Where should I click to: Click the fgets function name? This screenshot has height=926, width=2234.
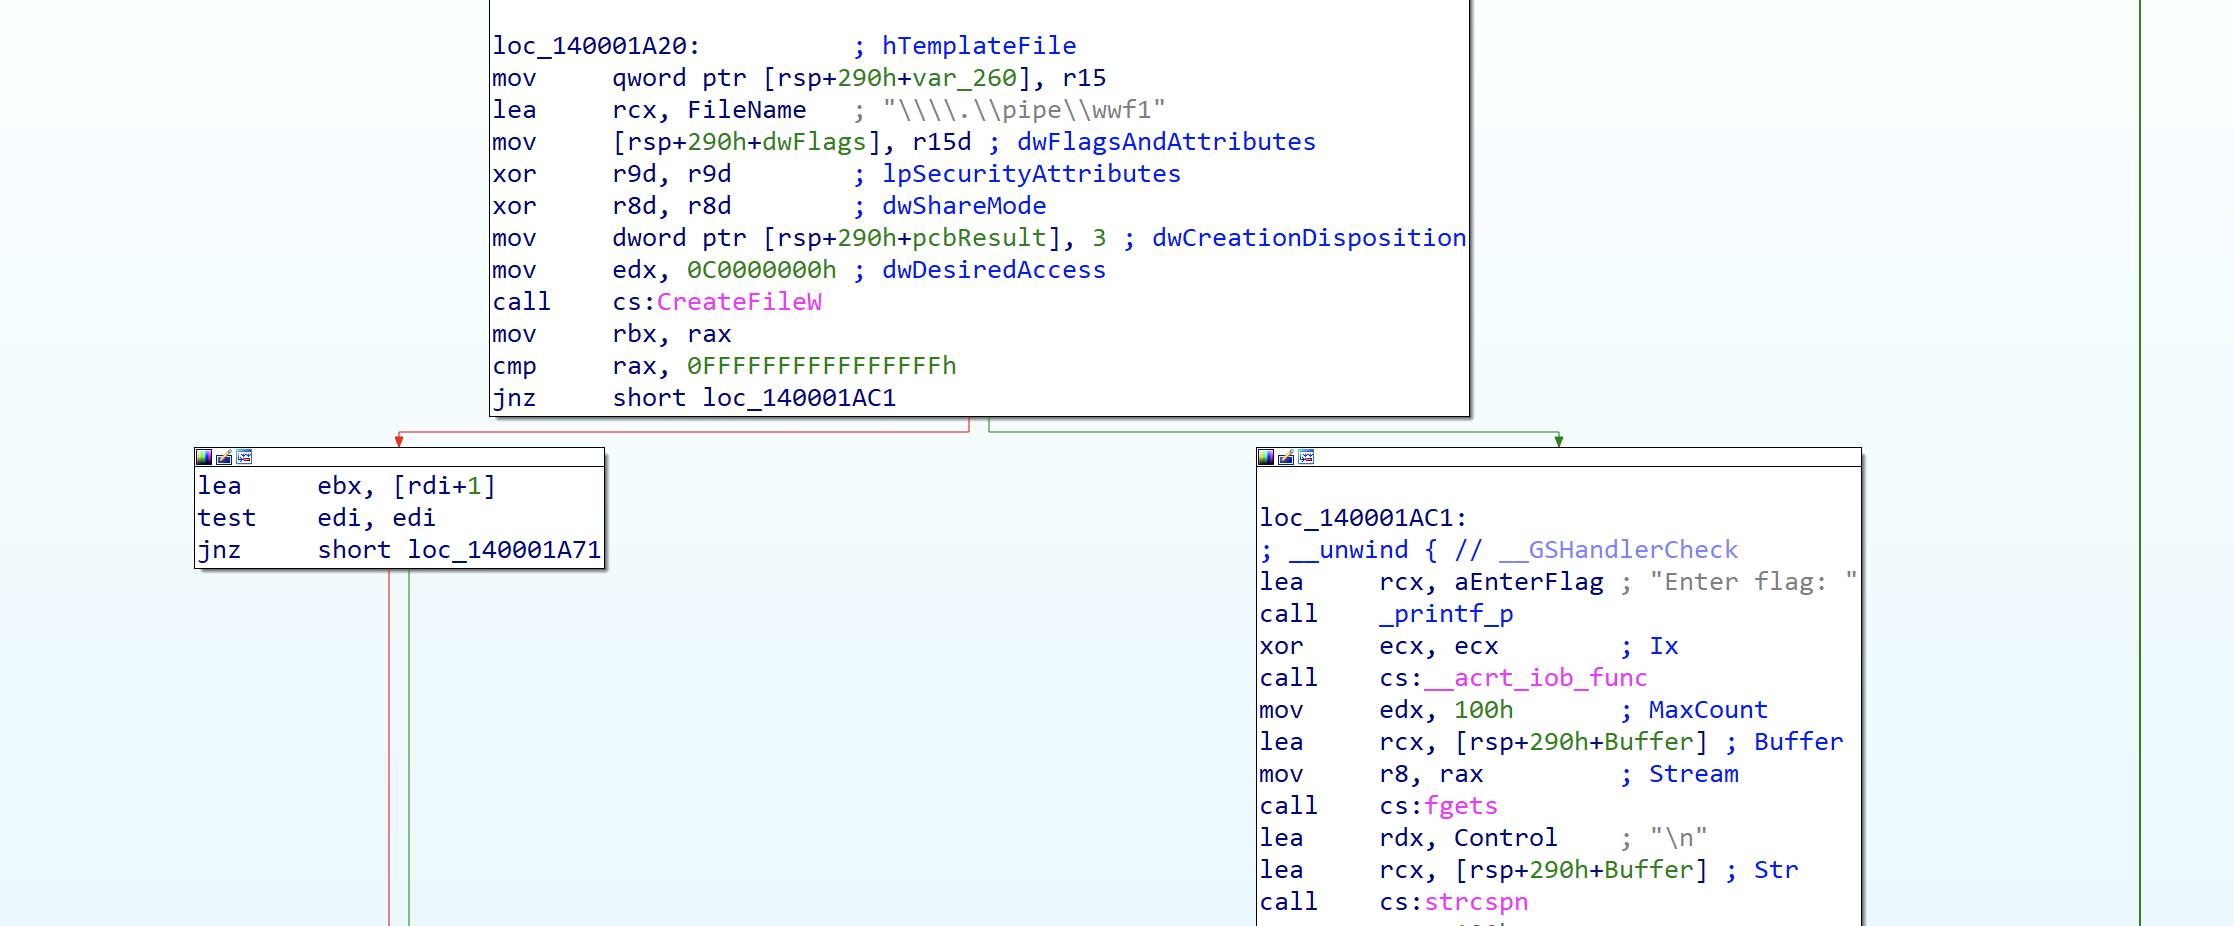point(1460,806)
